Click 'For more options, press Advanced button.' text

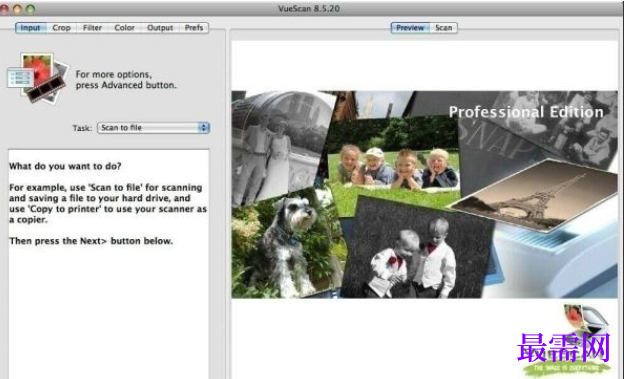tap(126, 79)
